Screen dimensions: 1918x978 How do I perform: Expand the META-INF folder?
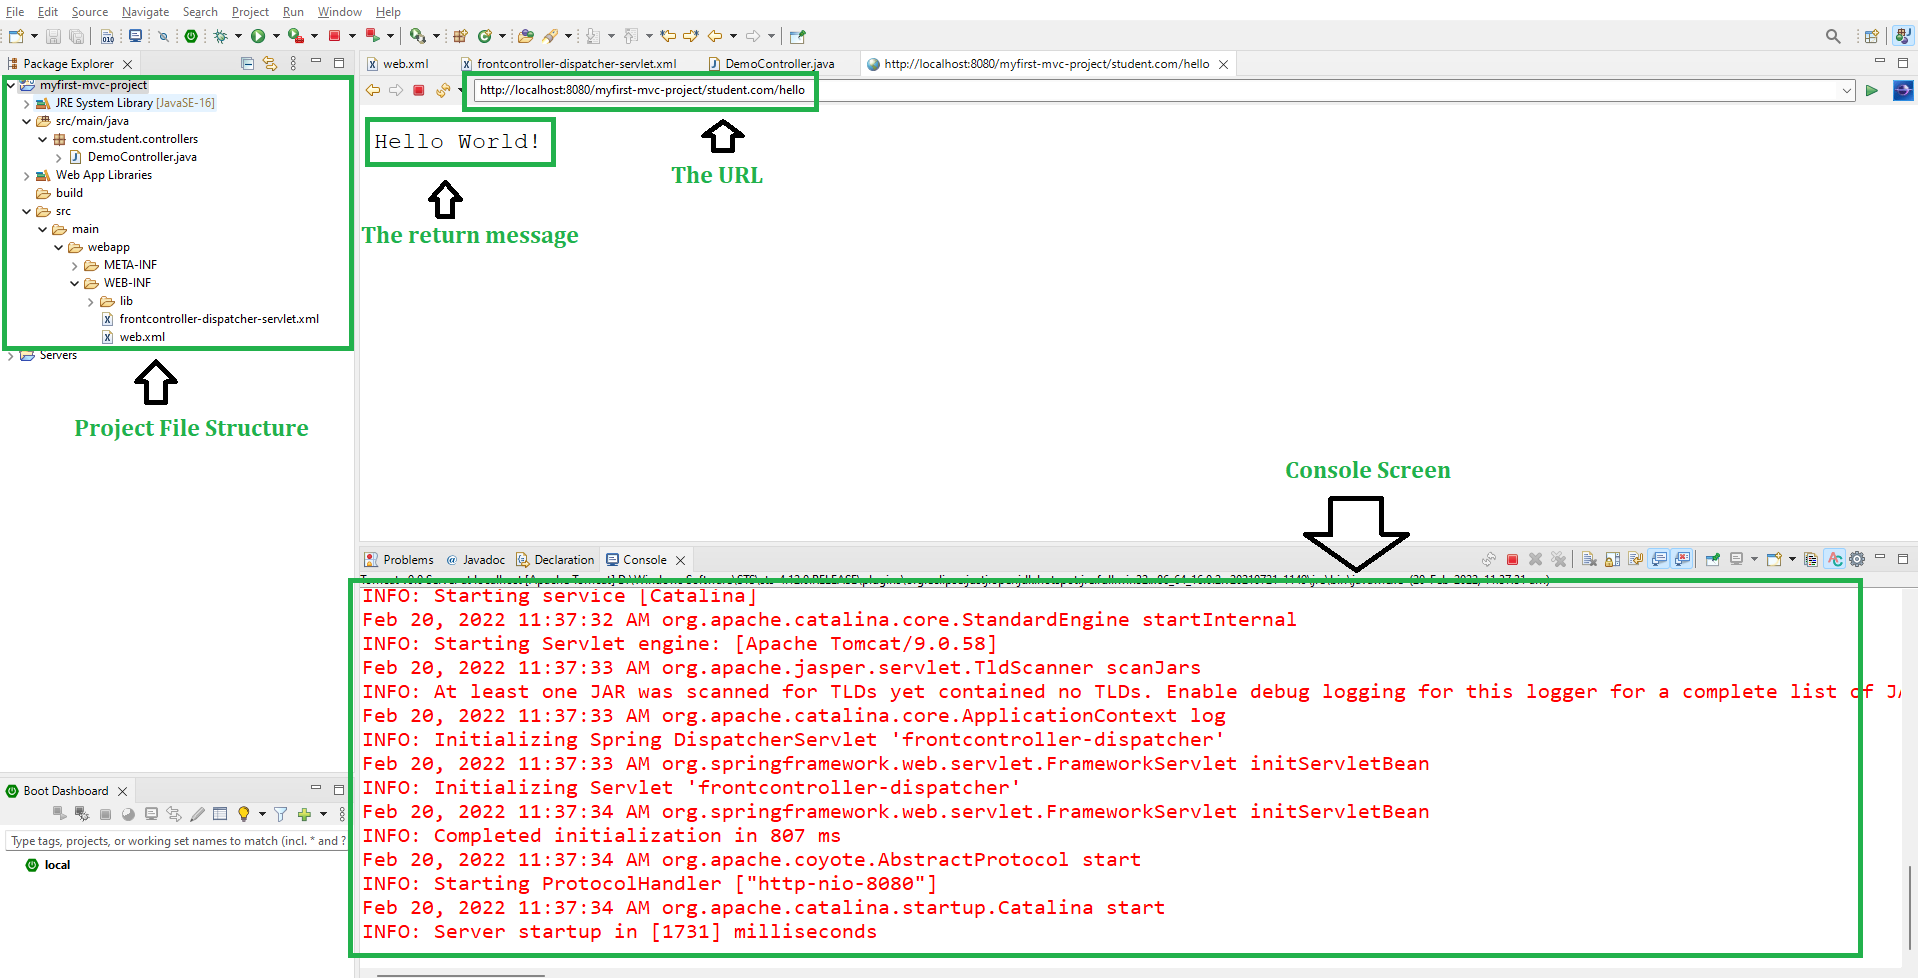[x=75, y=264]
